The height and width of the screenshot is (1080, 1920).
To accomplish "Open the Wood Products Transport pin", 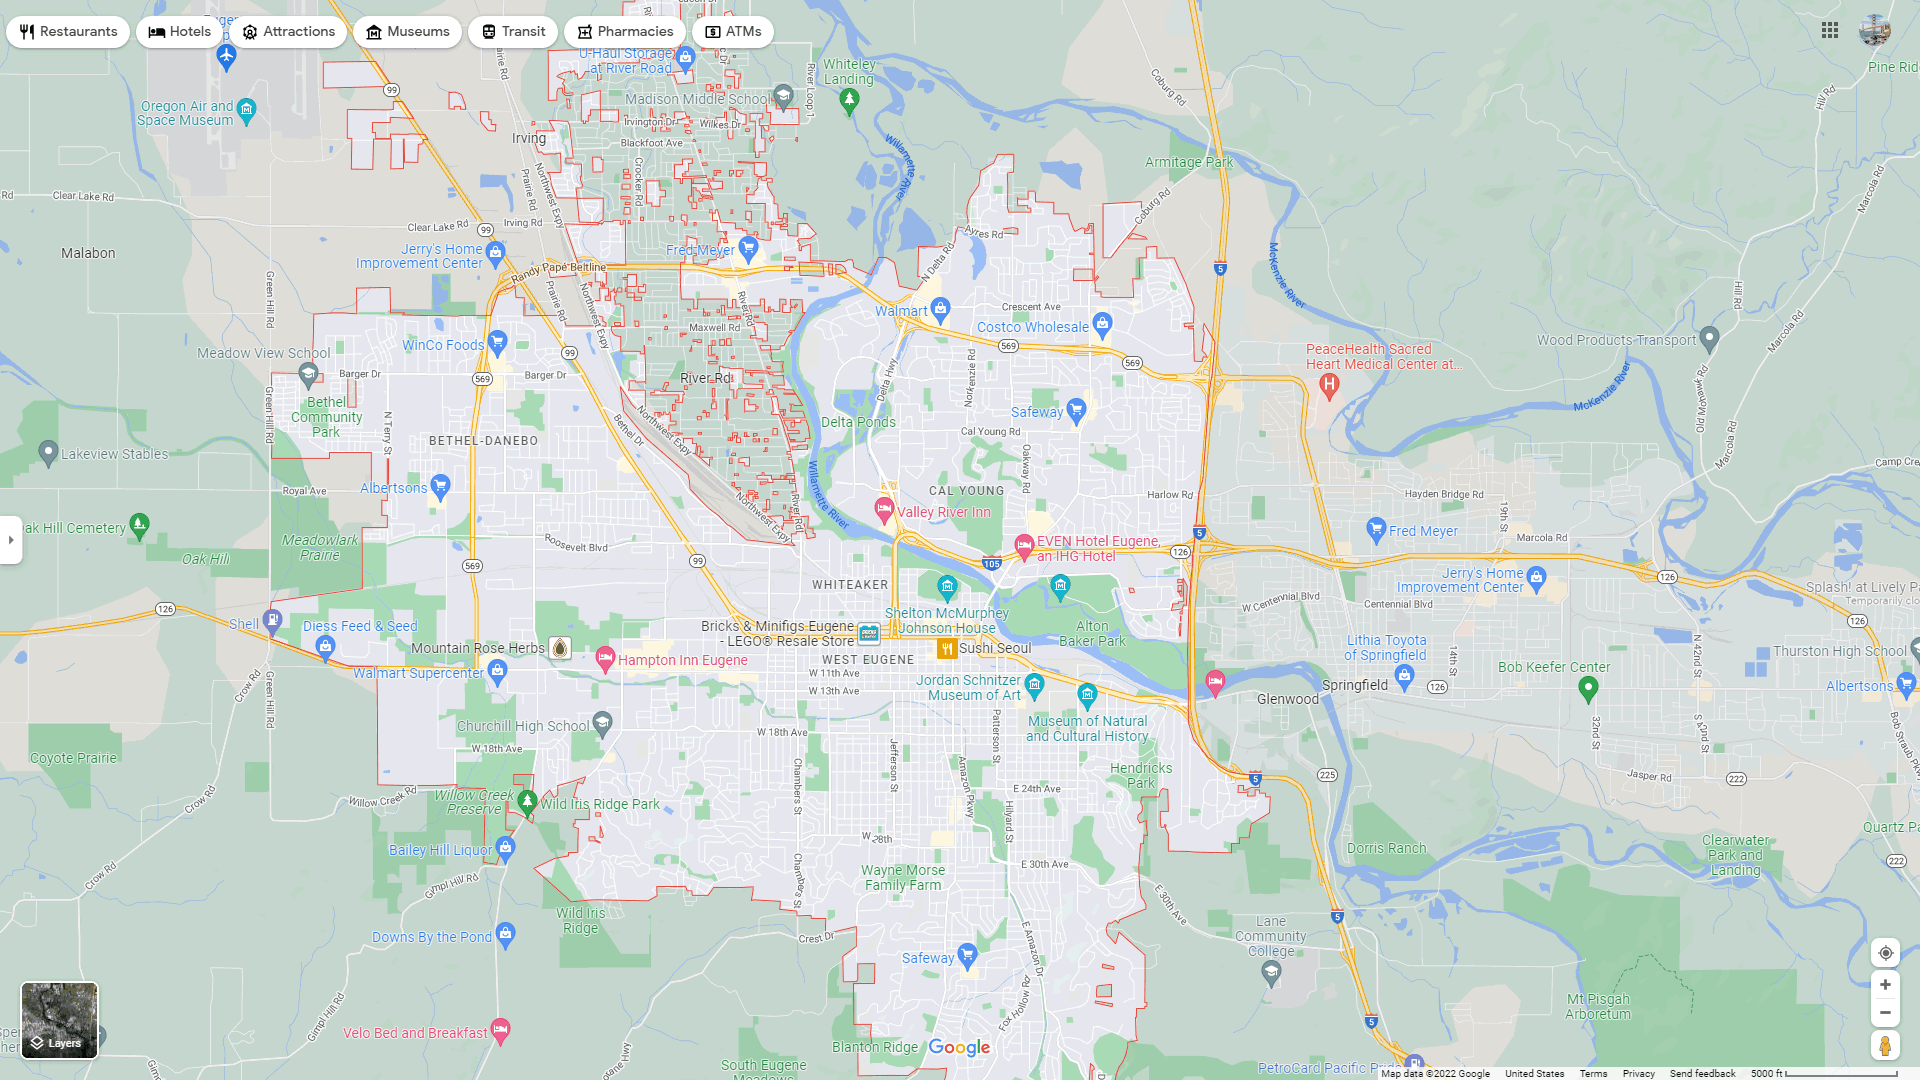I will pos(1709,339).
